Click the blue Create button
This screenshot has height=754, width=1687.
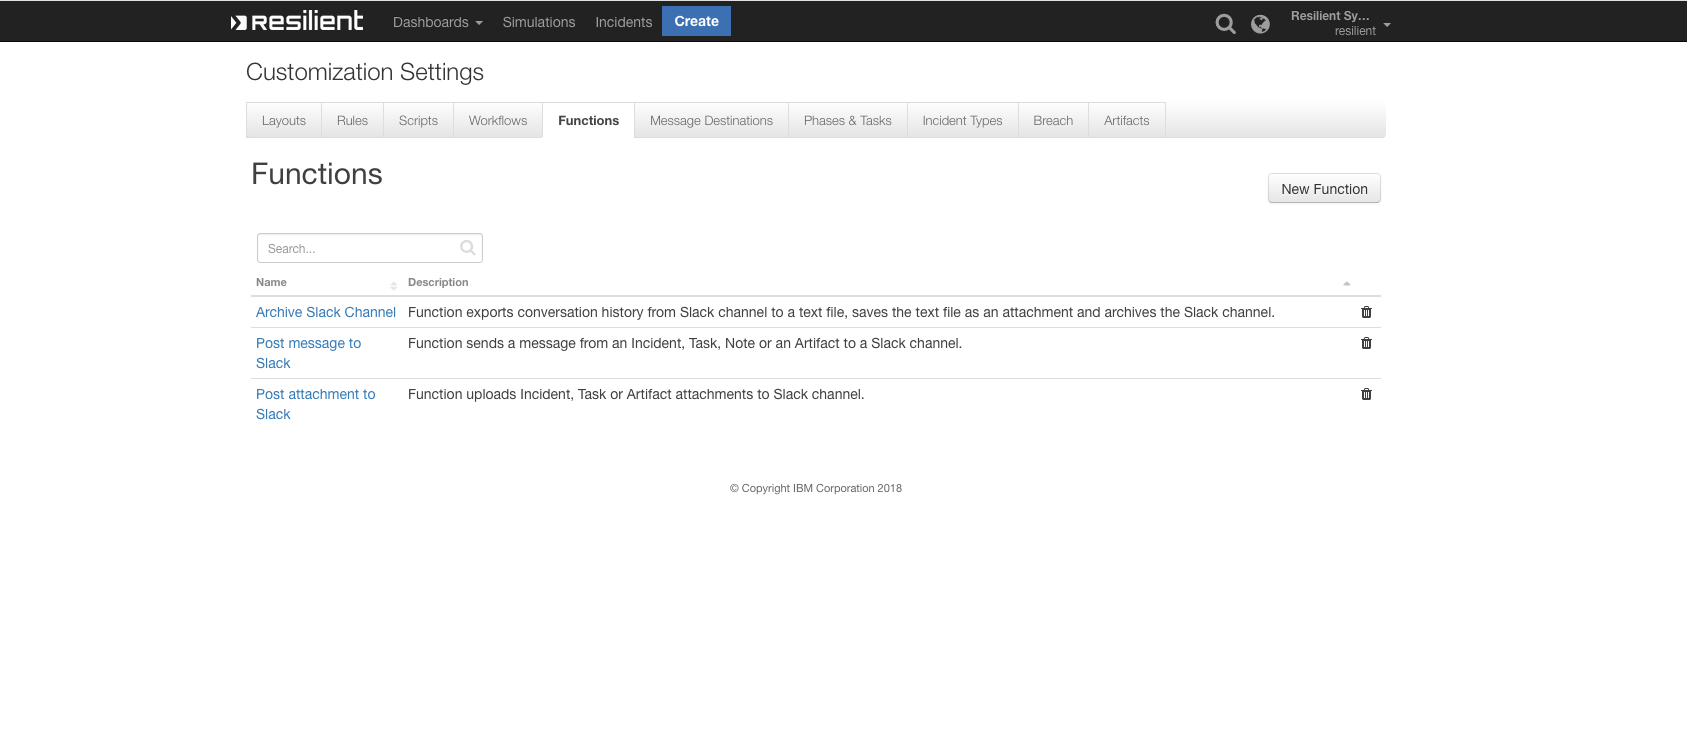click(x=696, y=21)
